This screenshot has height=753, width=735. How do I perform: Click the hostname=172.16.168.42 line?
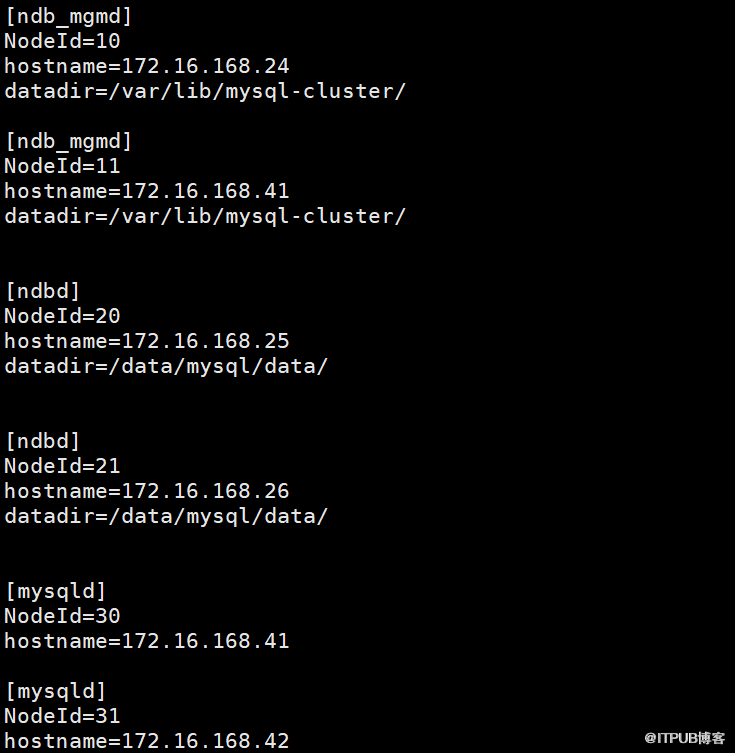(x=146, y=741)
